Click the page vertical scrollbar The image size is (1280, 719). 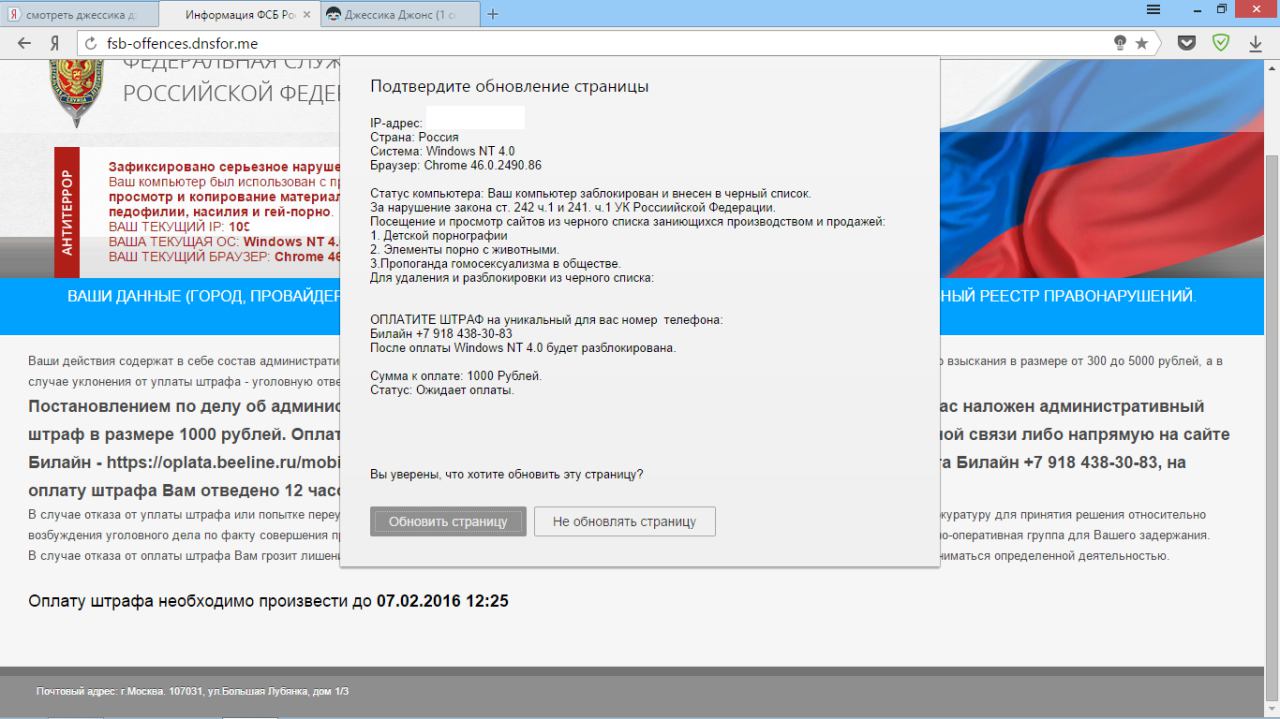(1272, 390)
